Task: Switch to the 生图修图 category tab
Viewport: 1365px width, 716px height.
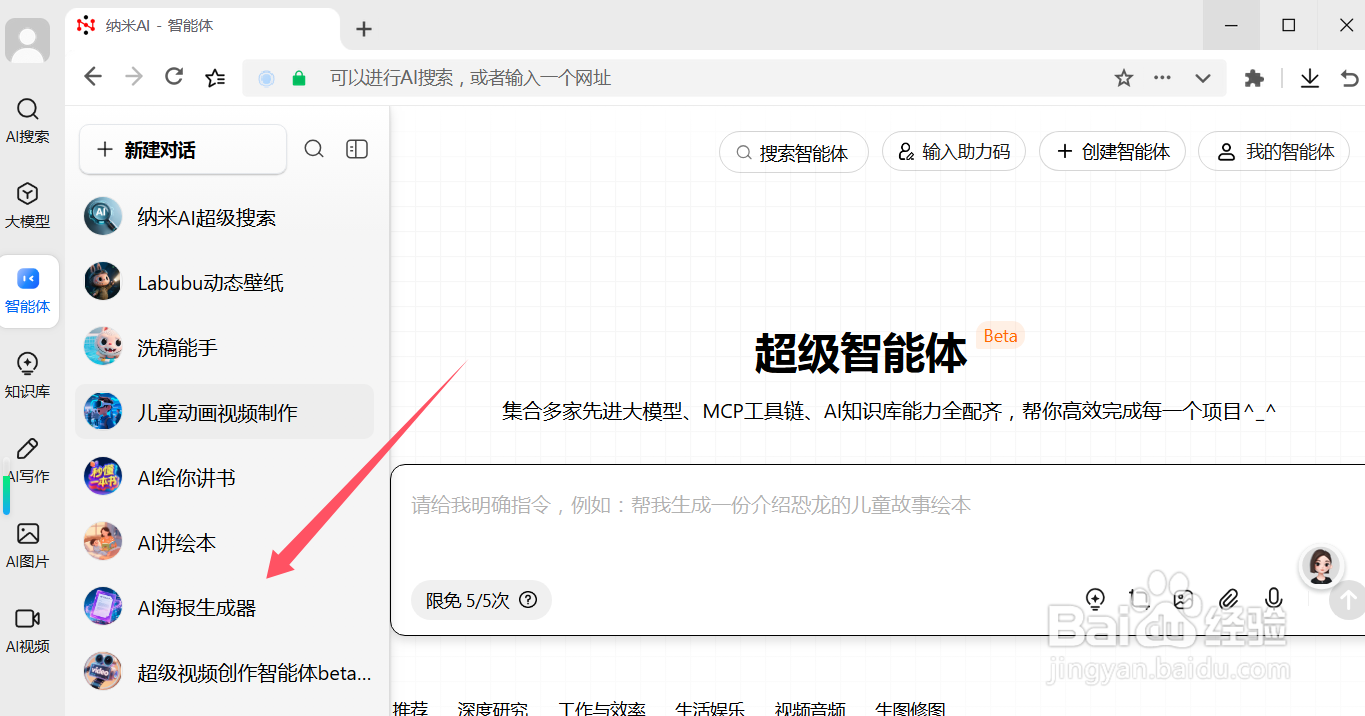Action: point(911,708)
